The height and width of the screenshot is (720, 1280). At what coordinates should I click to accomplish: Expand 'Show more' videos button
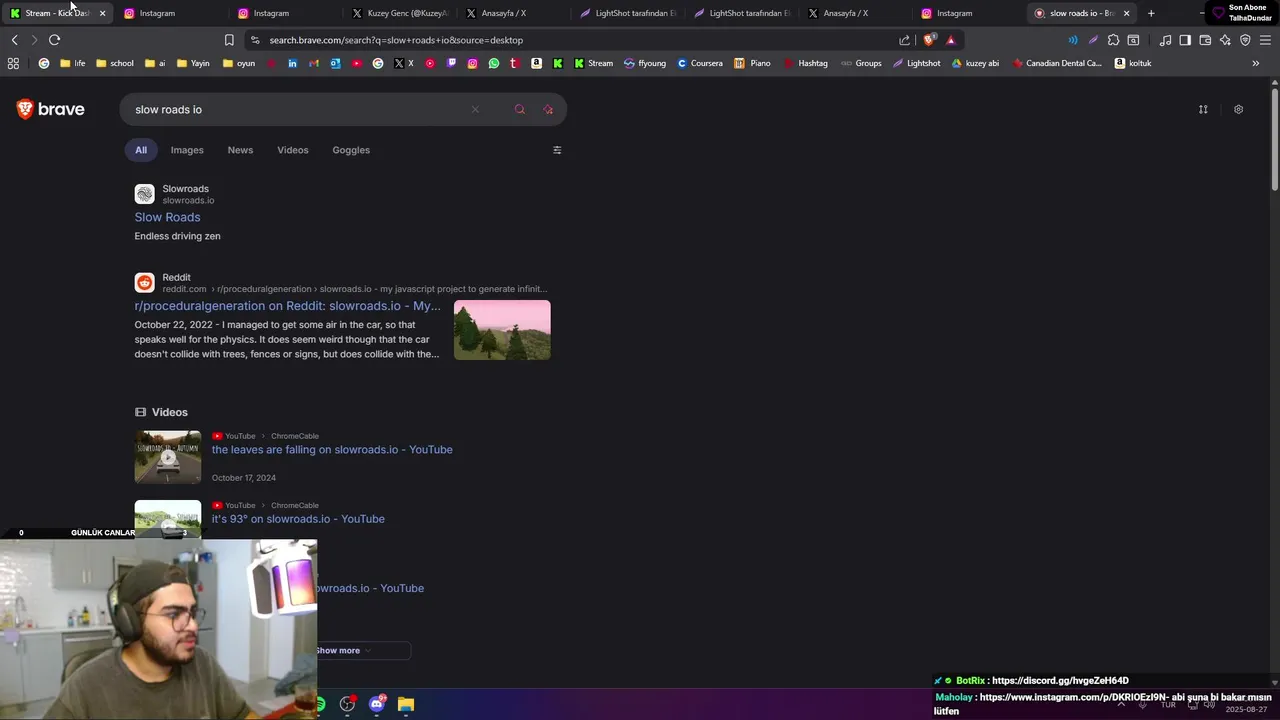(344, 650)
